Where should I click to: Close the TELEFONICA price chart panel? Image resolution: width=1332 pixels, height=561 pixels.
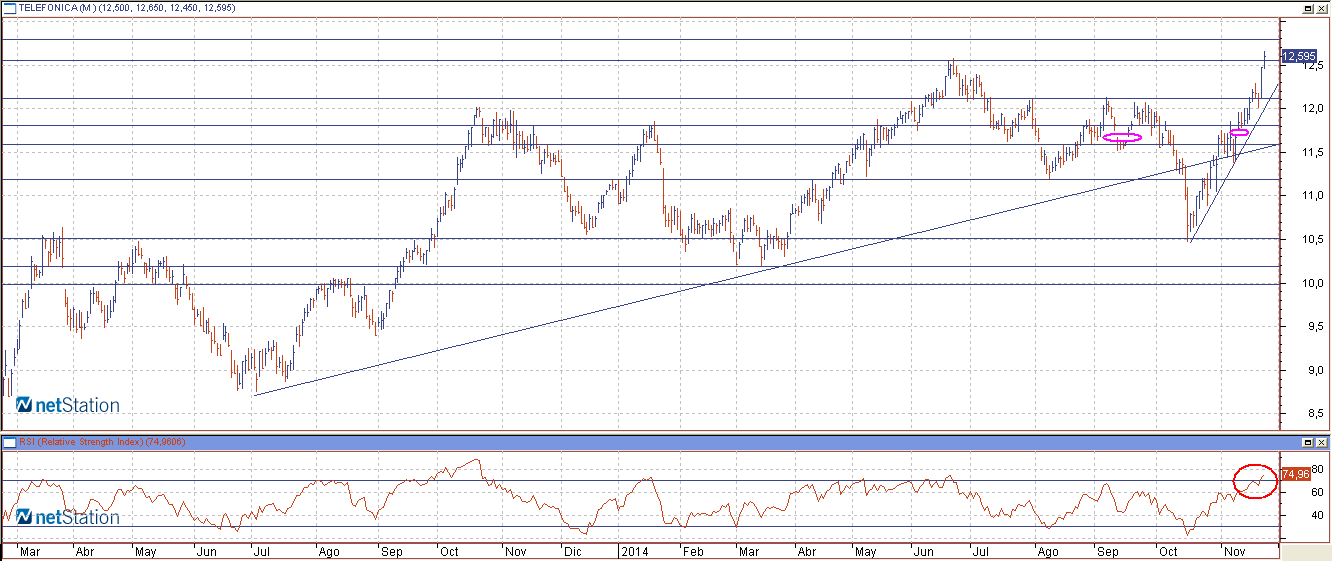click(x=1321, y=7)
